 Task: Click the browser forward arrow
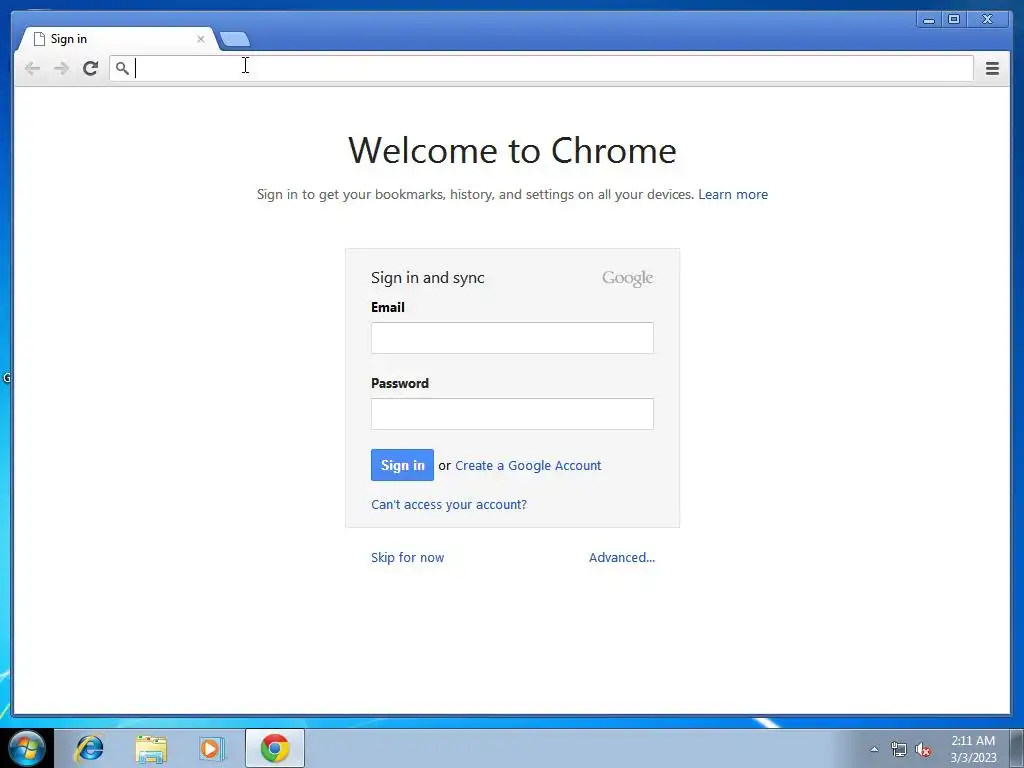pyautogui.click(x=61, y=68)
